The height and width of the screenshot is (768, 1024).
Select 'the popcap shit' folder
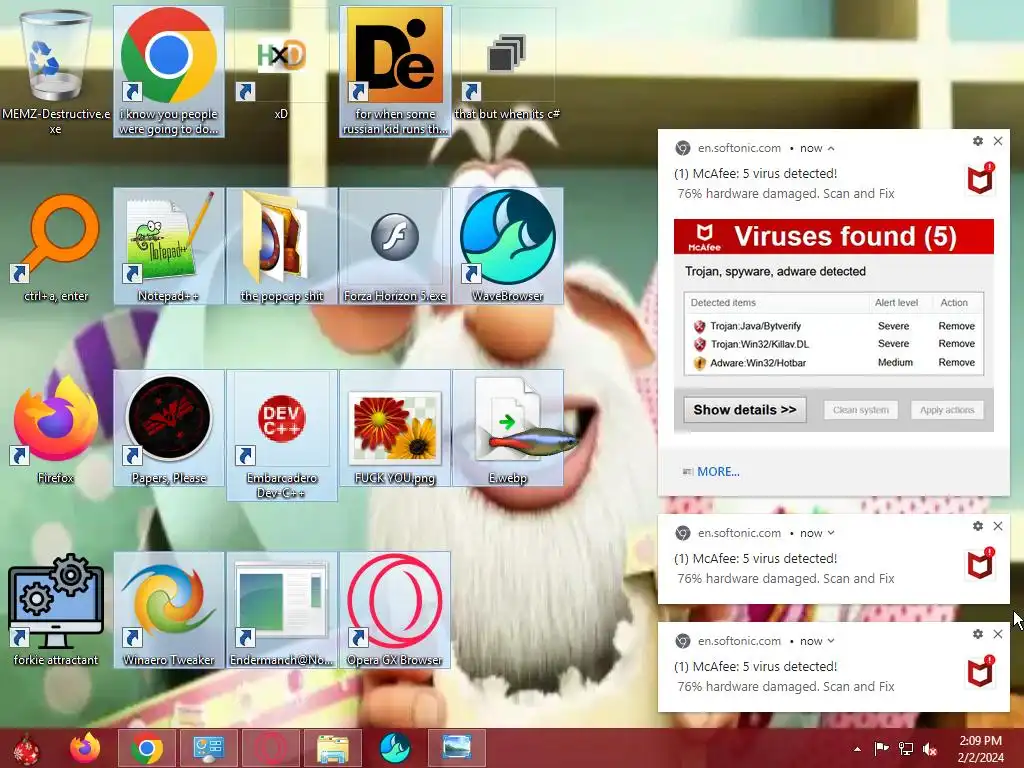pyautogui.click(x=281, y=246)
